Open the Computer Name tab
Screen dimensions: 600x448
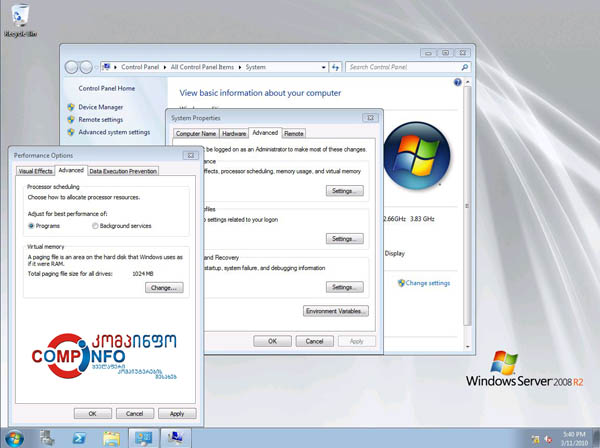[x=196, y=134]
